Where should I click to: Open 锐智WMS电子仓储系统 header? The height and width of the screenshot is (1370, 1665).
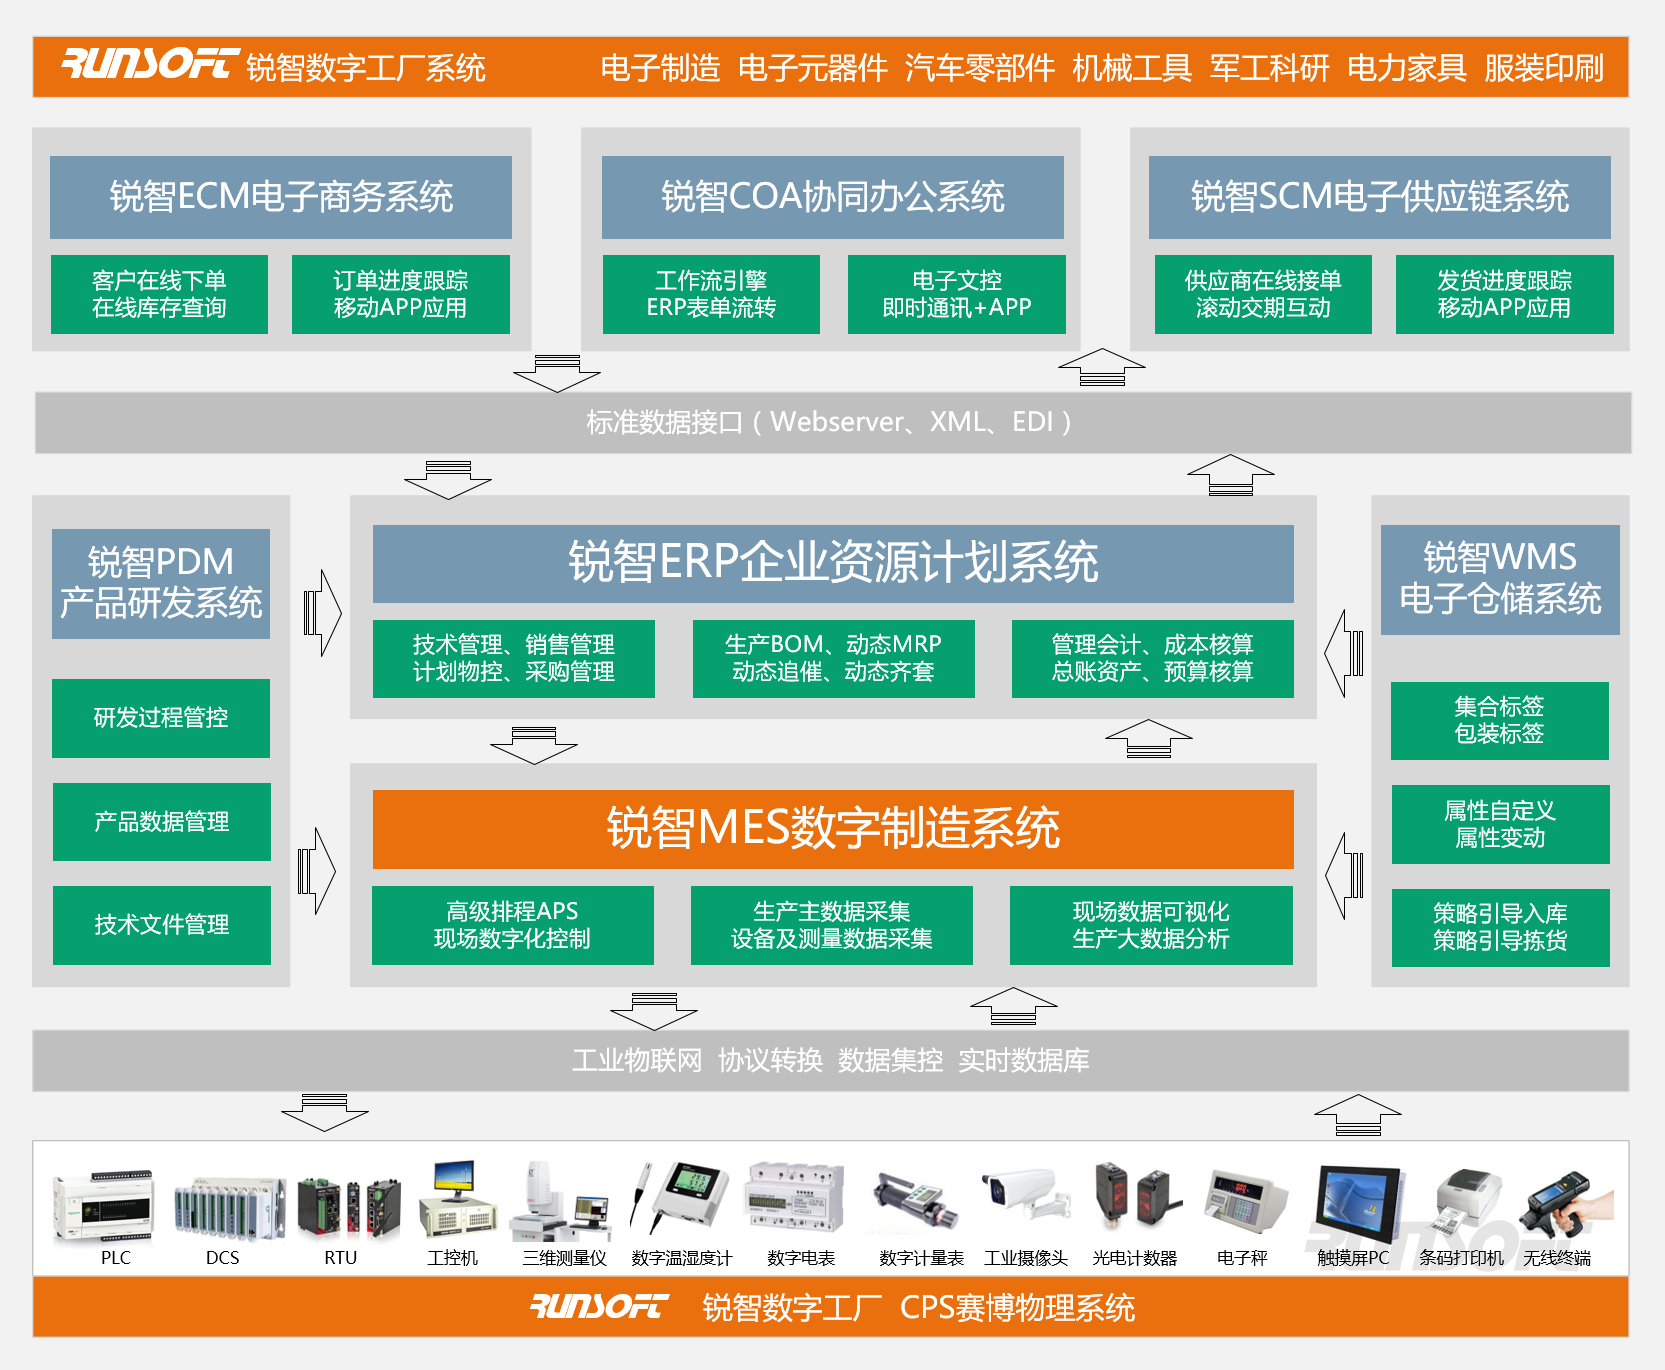1500,579
